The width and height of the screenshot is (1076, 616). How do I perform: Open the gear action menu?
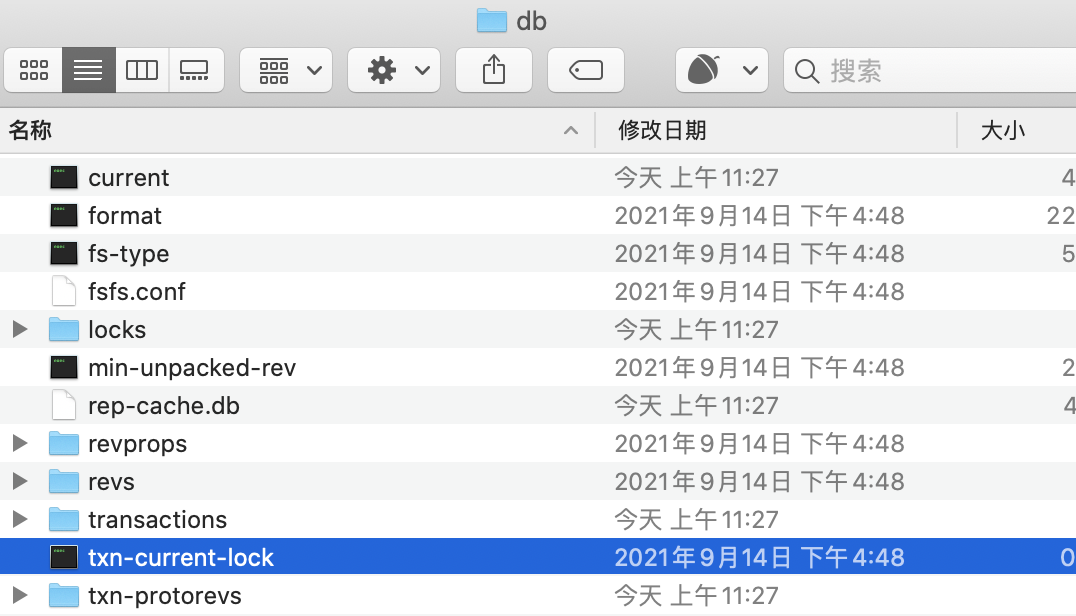pyautogui.click(x=394, y=70)
